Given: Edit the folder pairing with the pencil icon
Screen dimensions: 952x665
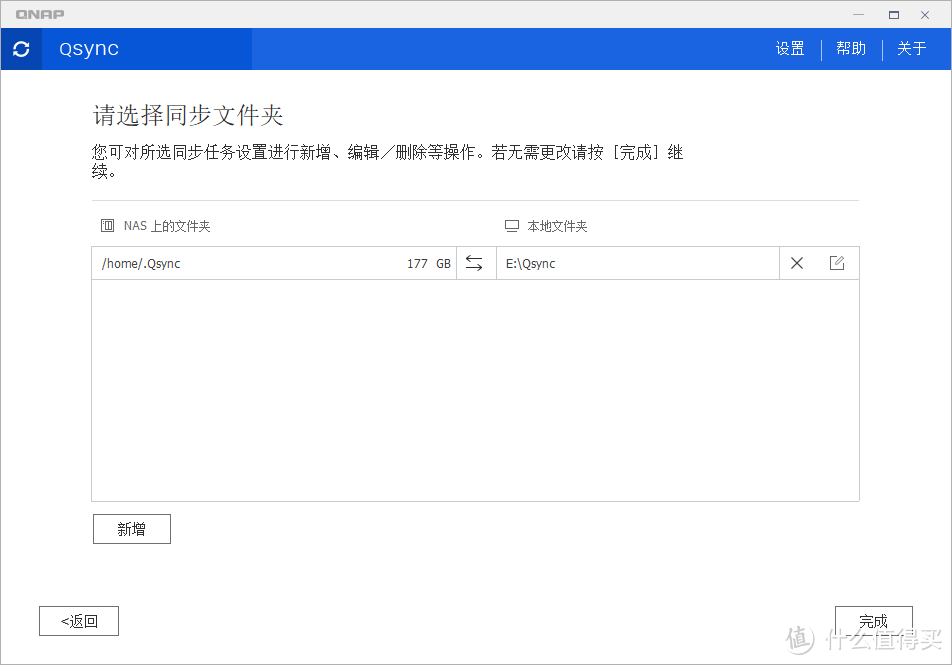Looking at the screenshot, I should point(837,263).
